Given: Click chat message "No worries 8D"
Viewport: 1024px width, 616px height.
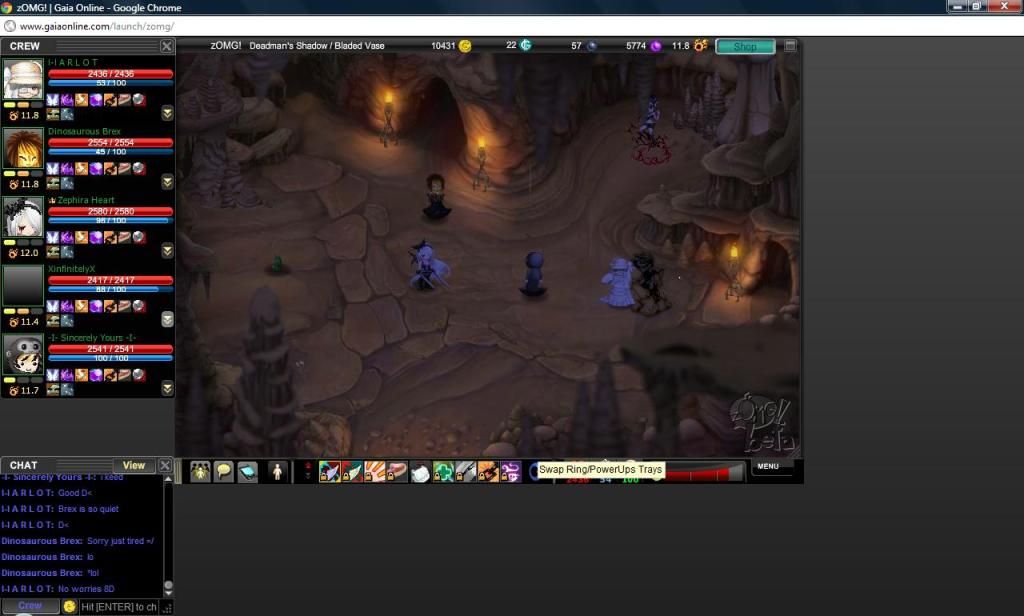Looking at the screenshot, I should [x=86, y=589].
